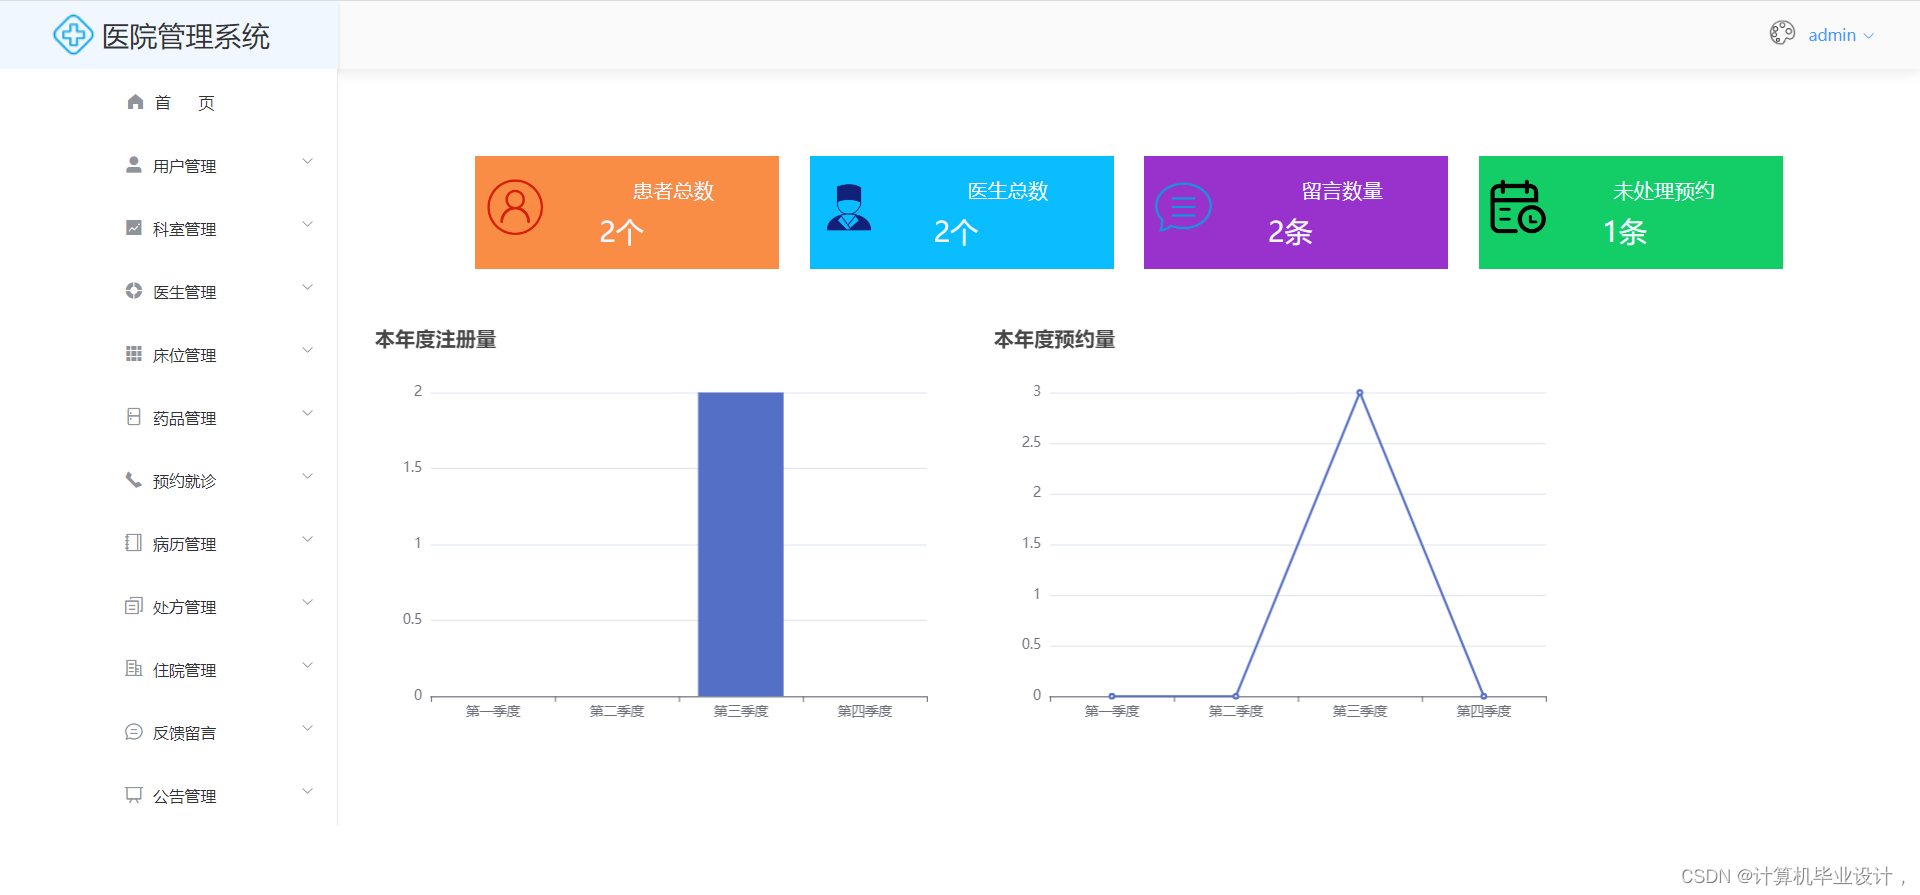
Task: Click the patient avatar icon on orange card
Action: click(515, 208)
